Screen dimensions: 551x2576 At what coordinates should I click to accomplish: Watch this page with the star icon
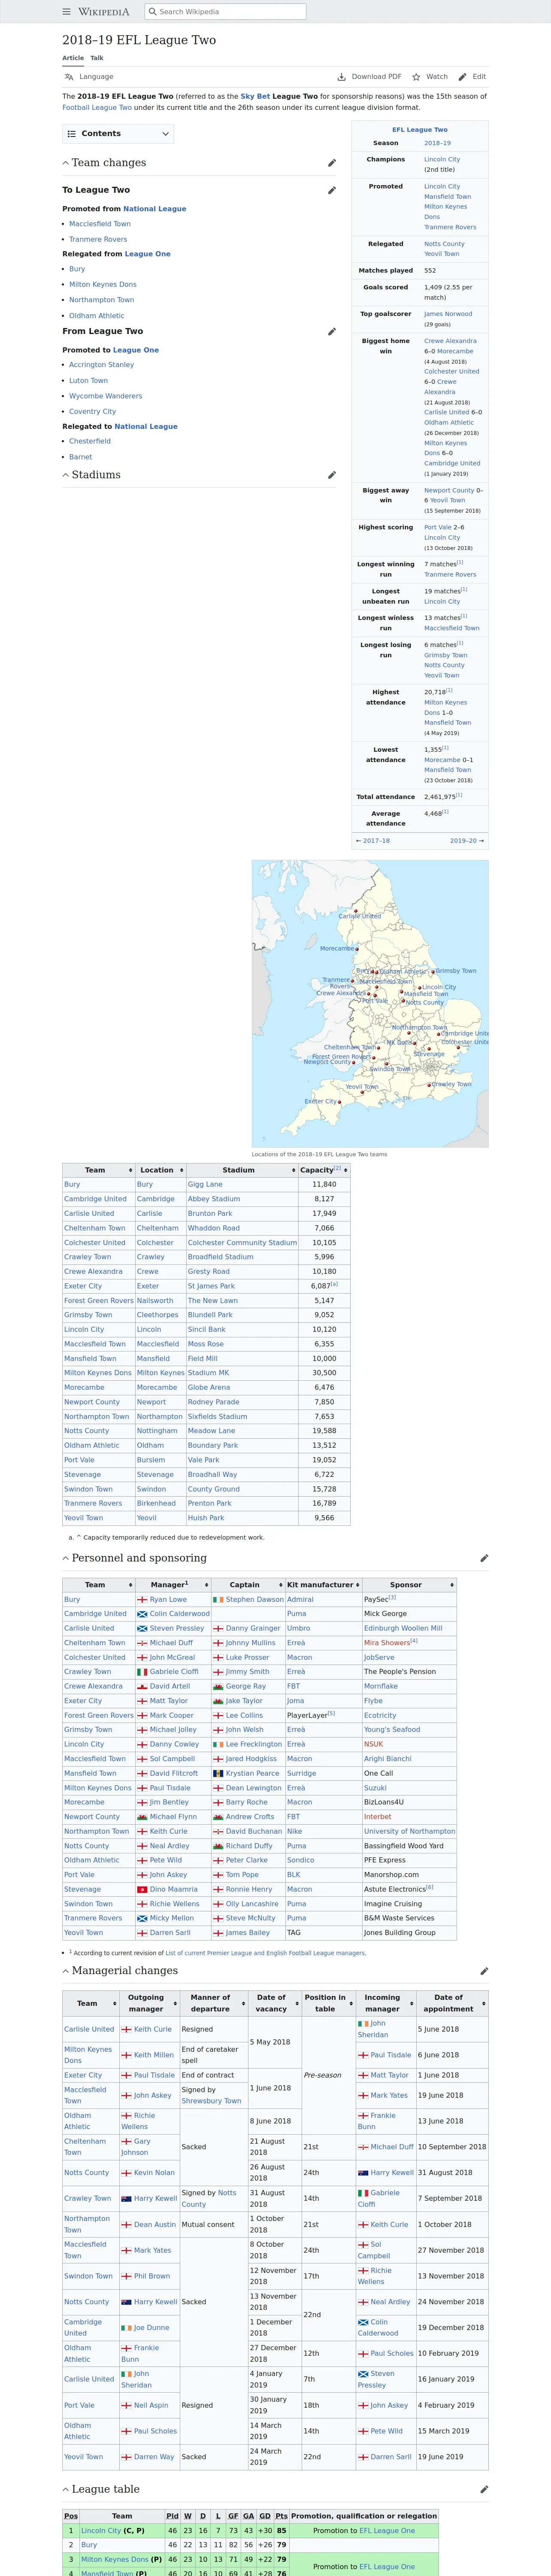(x=430, y=77)
